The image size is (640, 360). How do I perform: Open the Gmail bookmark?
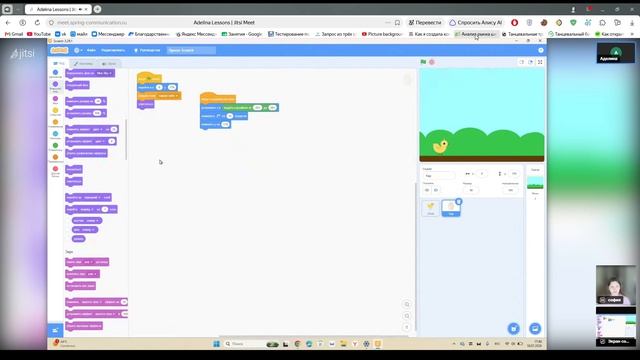click(x=14, y=34)
